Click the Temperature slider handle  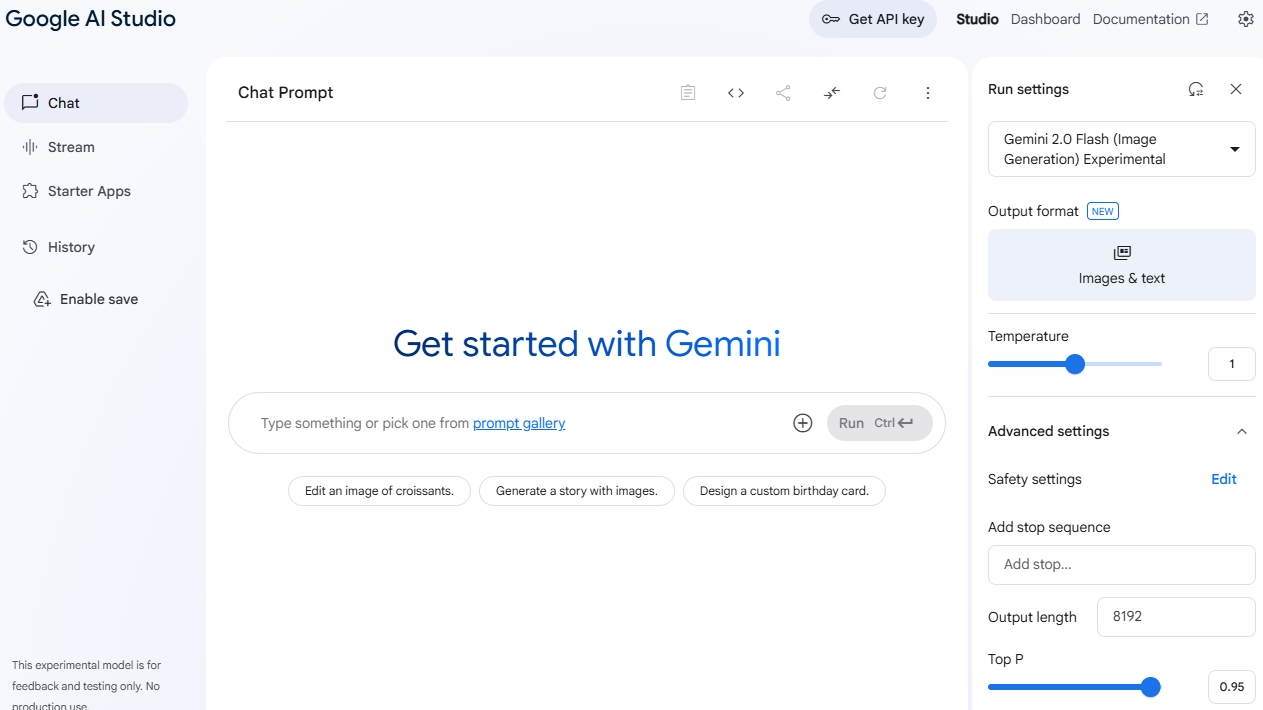click(1075, 364)
